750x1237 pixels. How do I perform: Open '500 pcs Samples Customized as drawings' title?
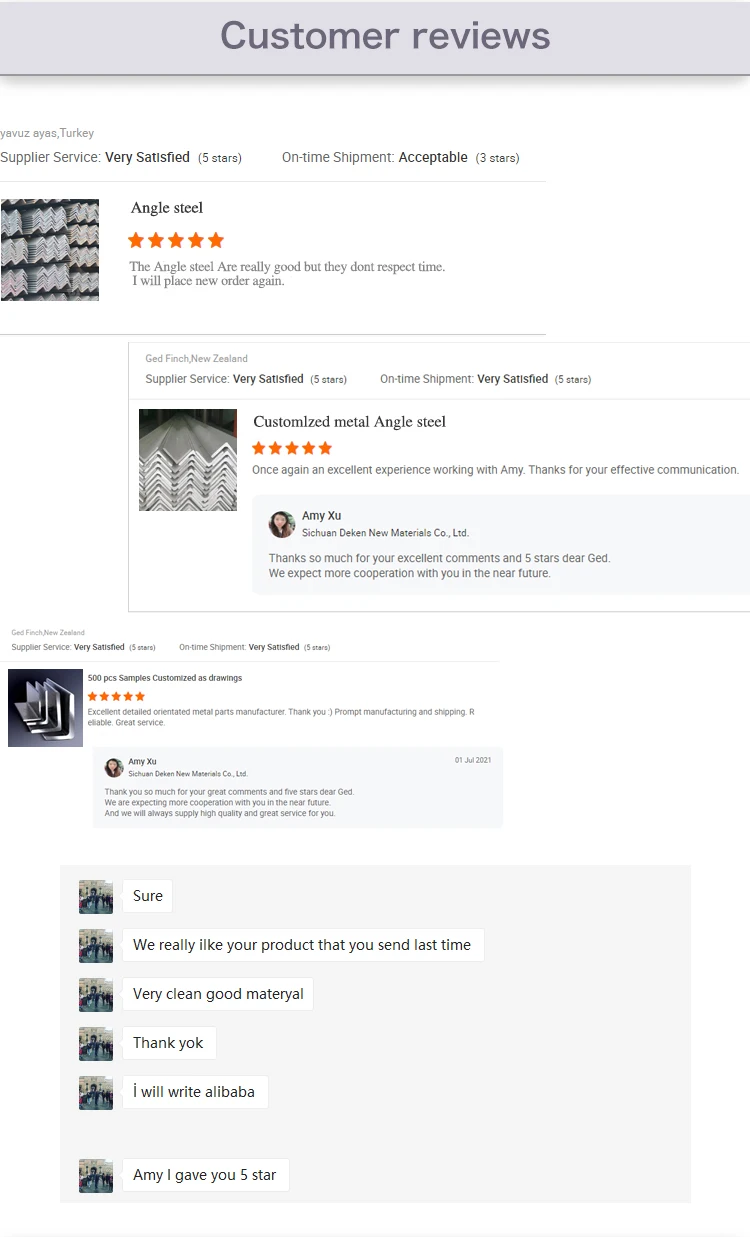[x=165, y=678]
